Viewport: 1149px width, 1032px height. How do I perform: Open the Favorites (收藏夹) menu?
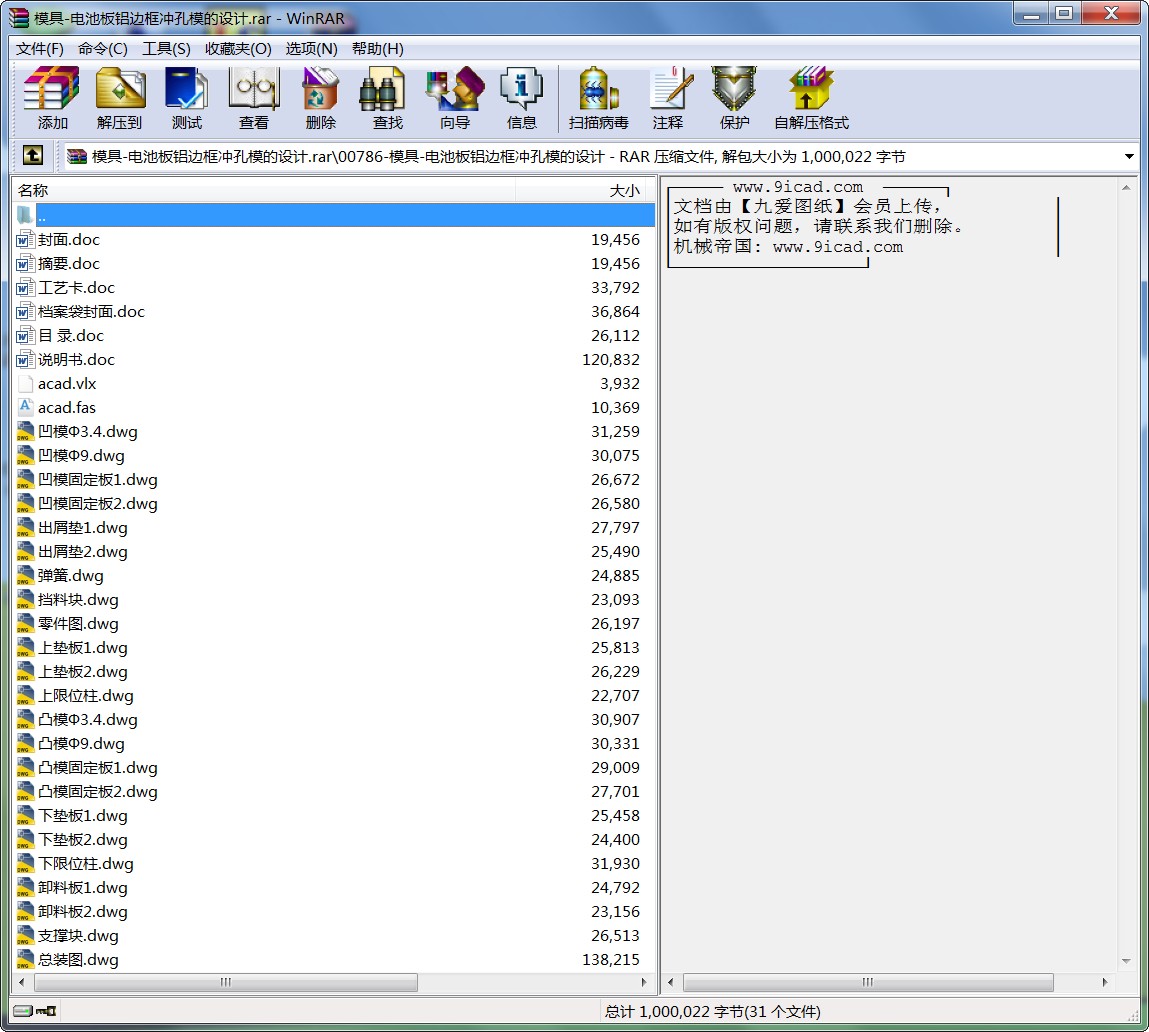point(238,49)
